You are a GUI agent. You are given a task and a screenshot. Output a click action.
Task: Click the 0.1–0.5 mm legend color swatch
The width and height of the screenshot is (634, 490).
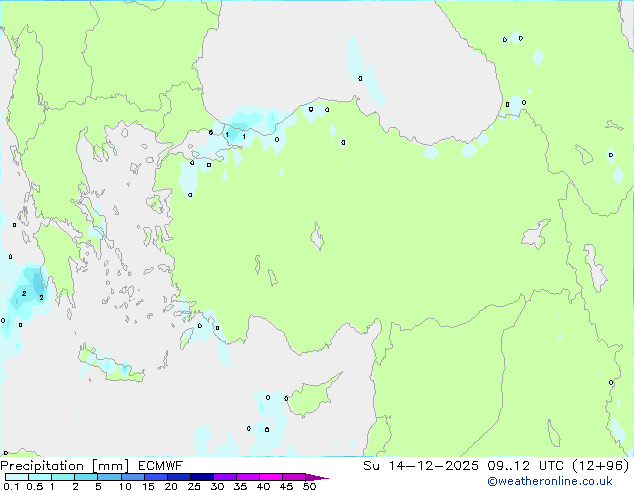[17, 477]
